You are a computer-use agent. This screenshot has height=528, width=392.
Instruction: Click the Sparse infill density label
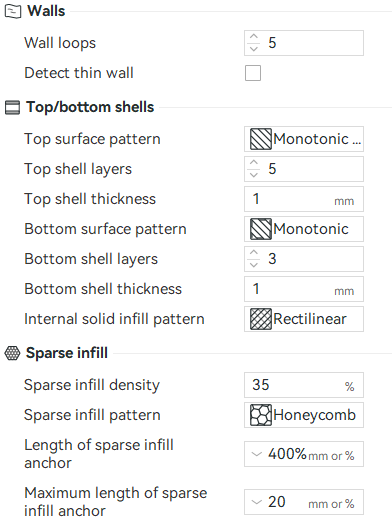pyautogui.click(x=92, y=385)
